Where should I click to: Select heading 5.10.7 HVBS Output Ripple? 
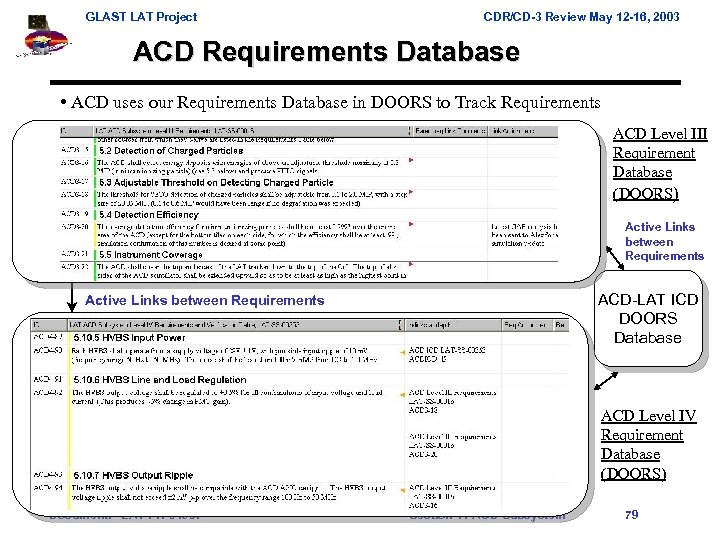[x=133, y=475]
